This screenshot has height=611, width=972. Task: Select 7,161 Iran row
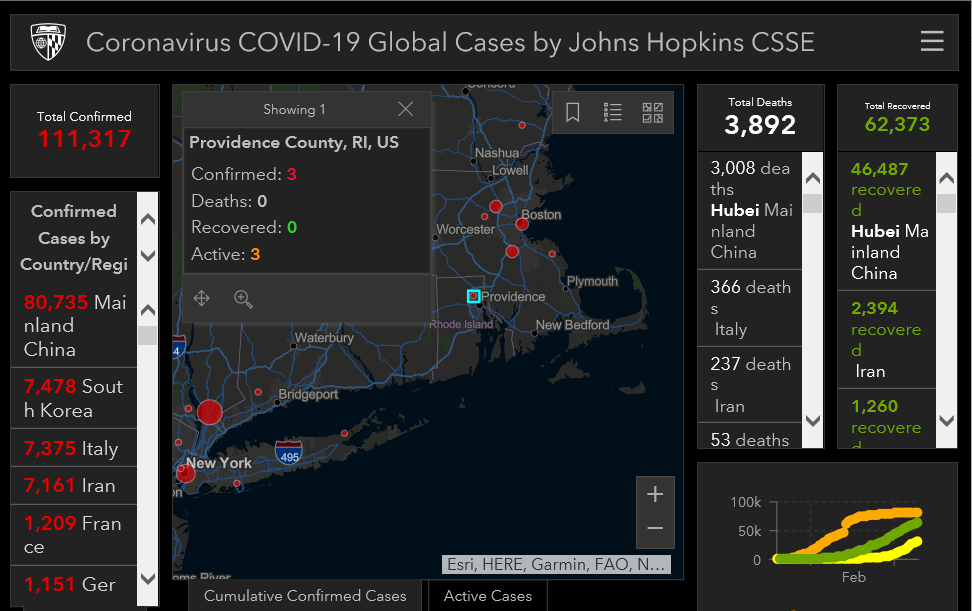(74, 485)
